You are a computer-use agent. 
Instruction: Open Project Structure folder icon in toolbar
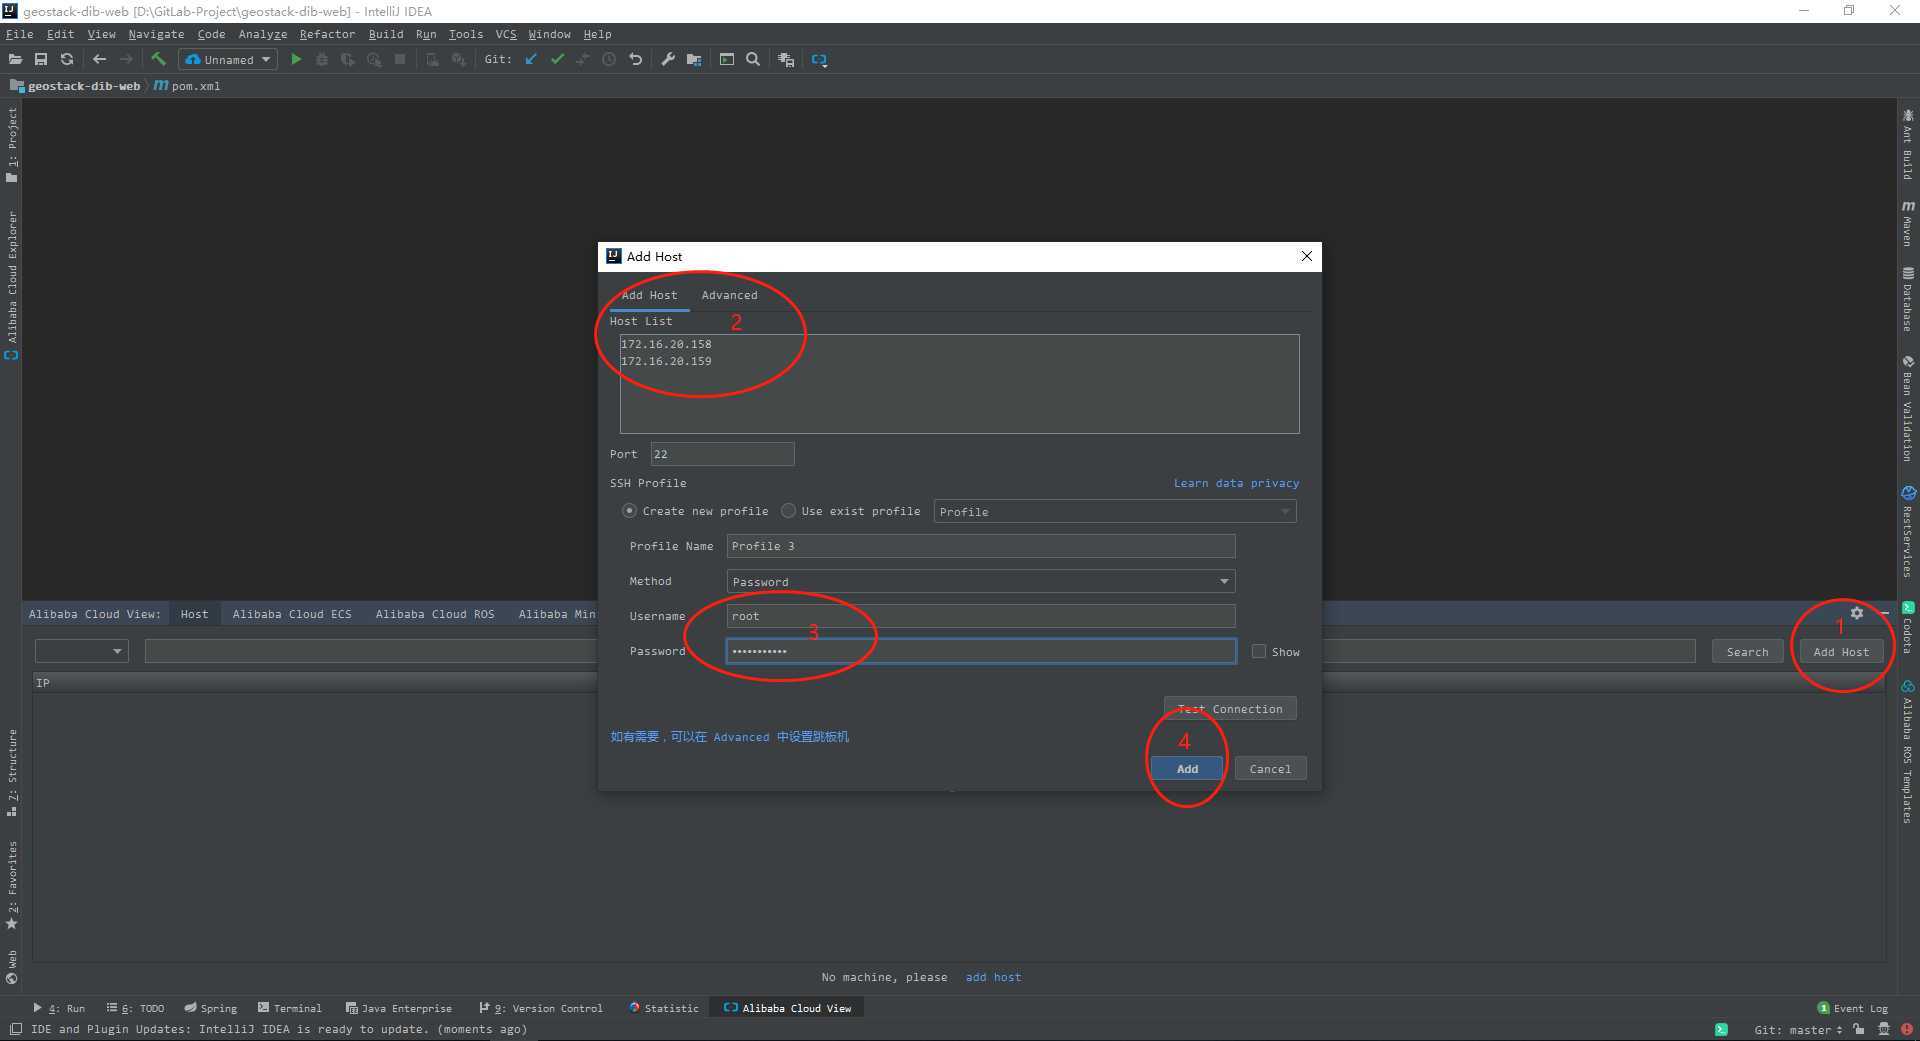(x=694, y=60)
